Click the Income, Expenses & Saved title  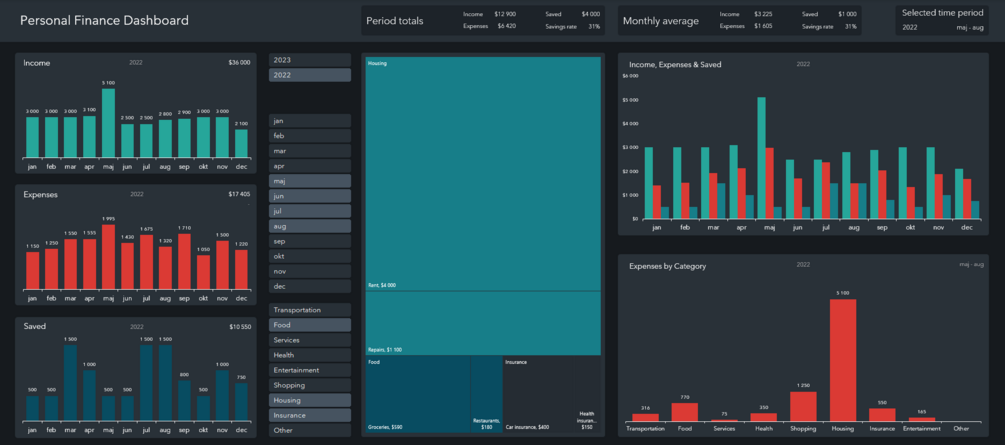(x=676, y=65)
